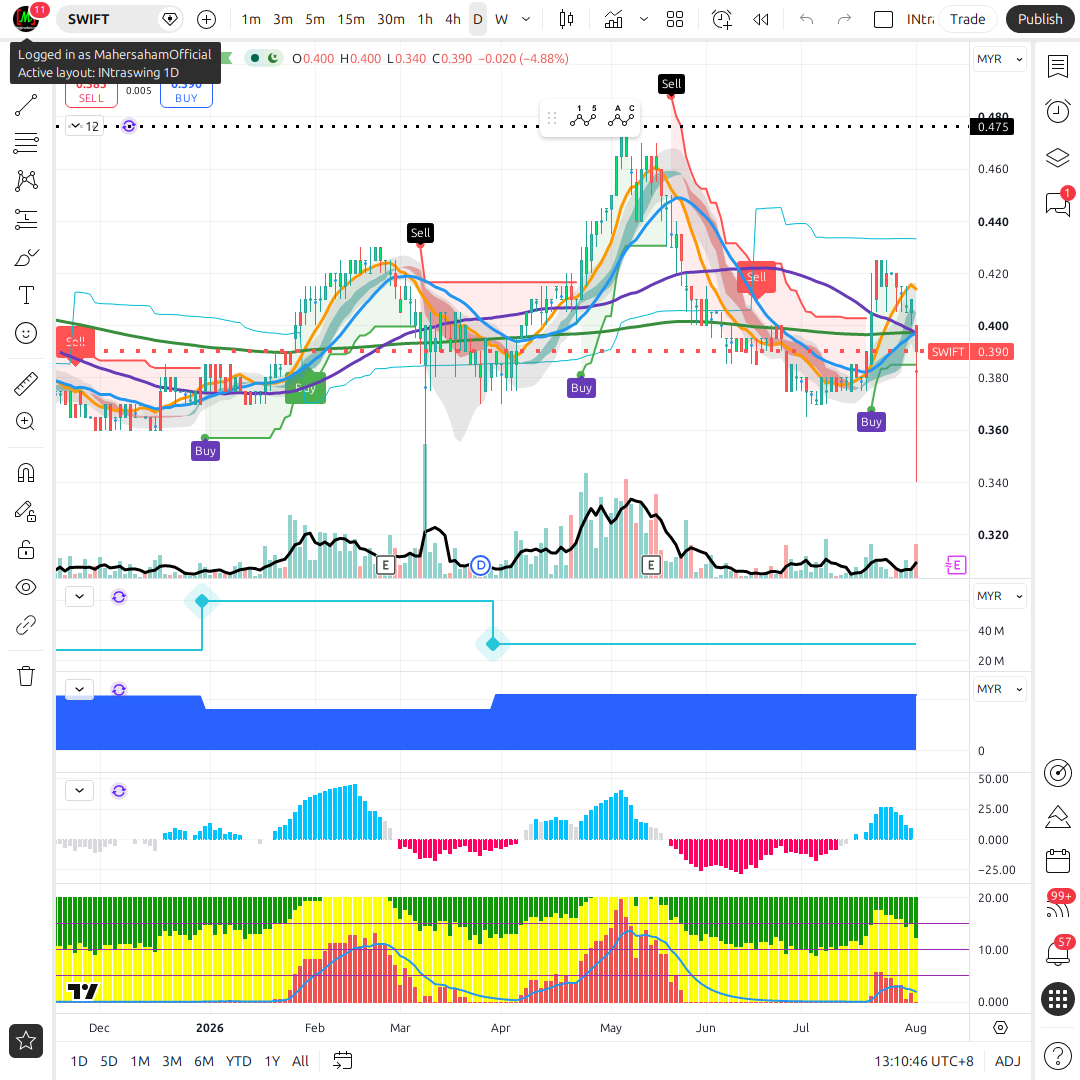Select 3M date range
The image size is (1080, 1080).
pos(172,1061)
